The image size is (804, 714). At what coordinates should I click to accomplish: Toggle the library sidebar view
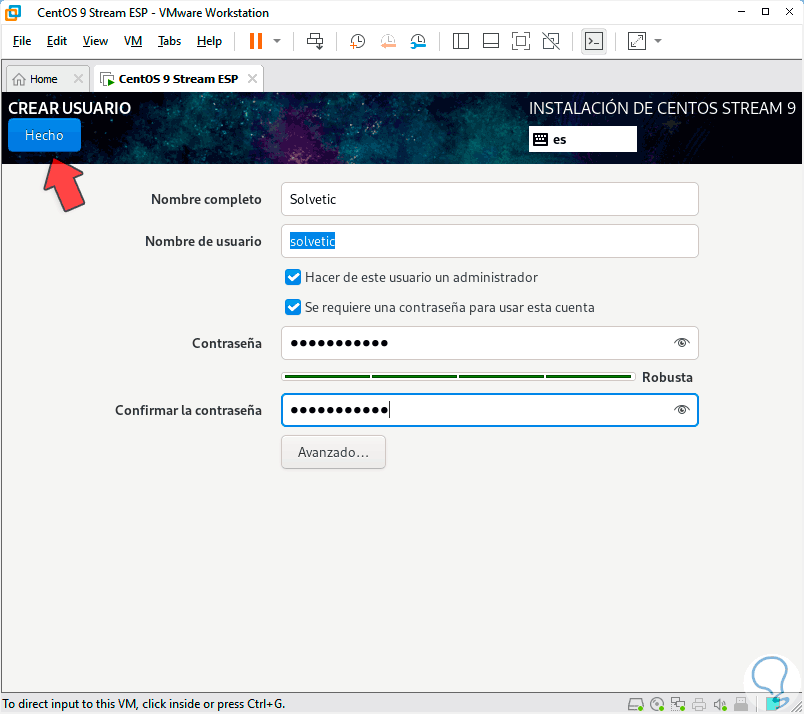coord(460,41)
